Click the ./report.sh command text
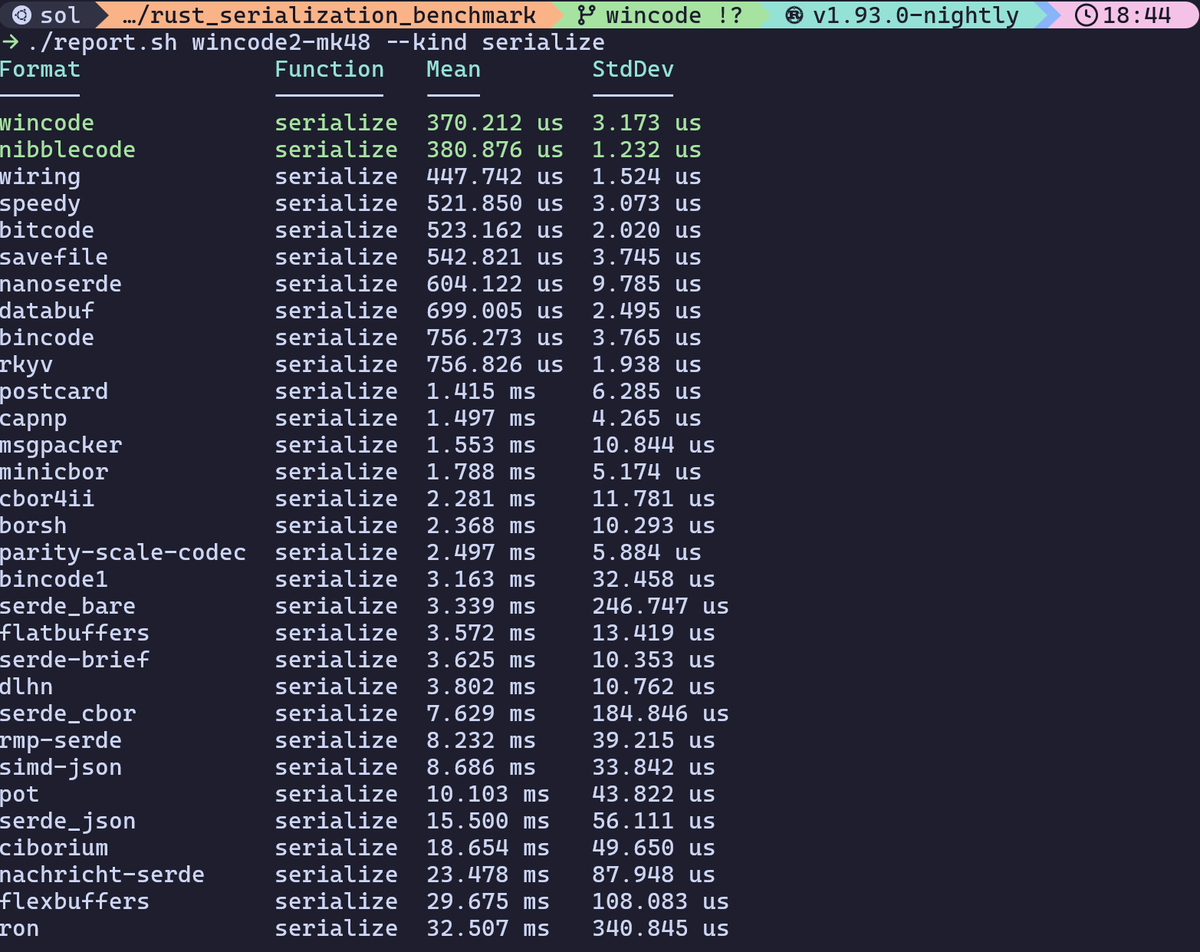1200x952 pixels. tap(100, 42)
